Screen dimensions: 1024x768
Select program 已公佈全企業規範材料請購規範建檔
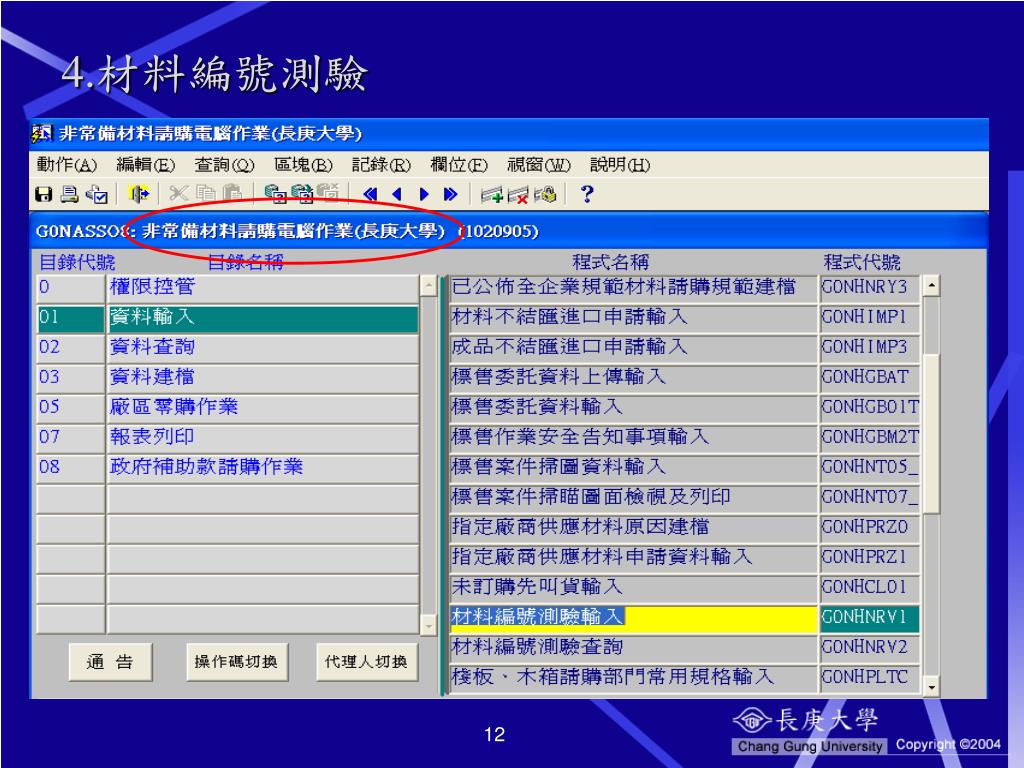pyautogui.click(x=633, y=287)
